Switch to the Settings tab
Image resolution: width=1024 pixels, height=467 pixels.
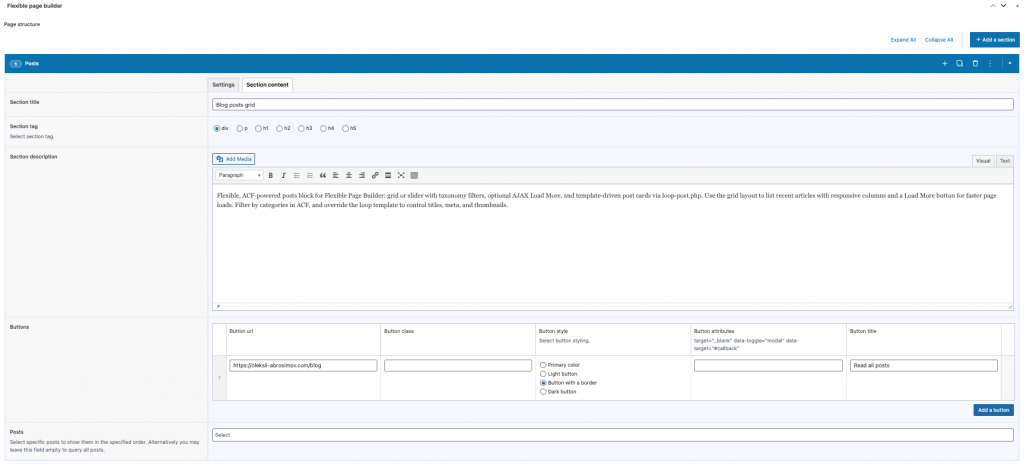click(x=223, y=85)
